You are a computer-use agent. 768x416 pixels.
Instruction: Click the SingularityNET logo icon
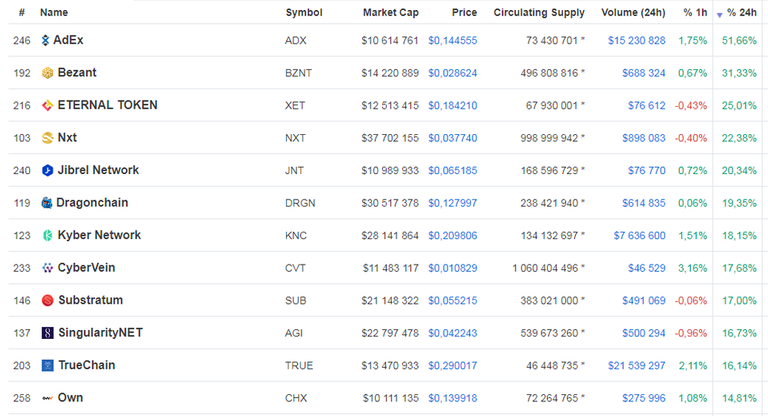47,333
